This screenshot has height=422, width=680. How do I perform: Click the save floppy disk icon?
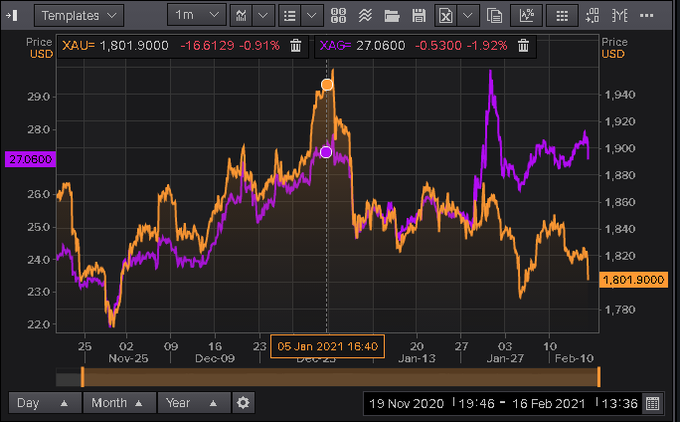pyautogui.click(x=418, y=16)
